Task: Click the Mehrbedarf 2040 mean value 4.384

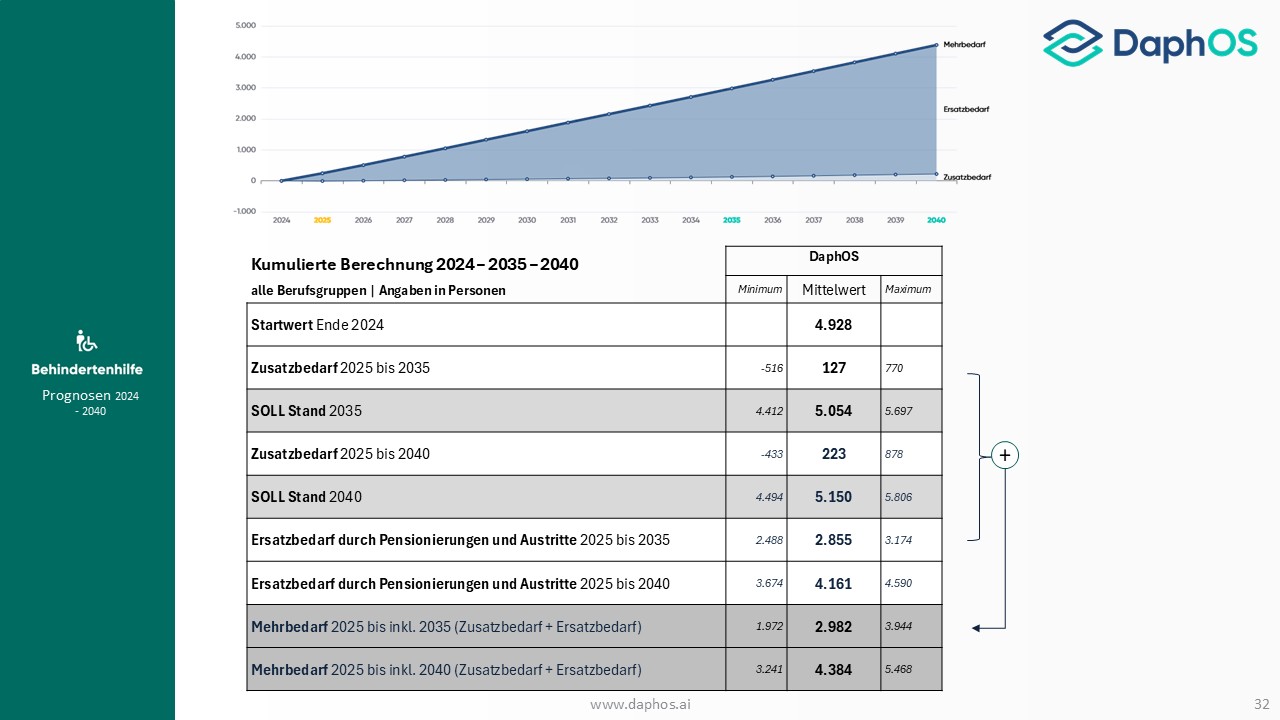Action: pyautogui.click(x=833, y=670)
